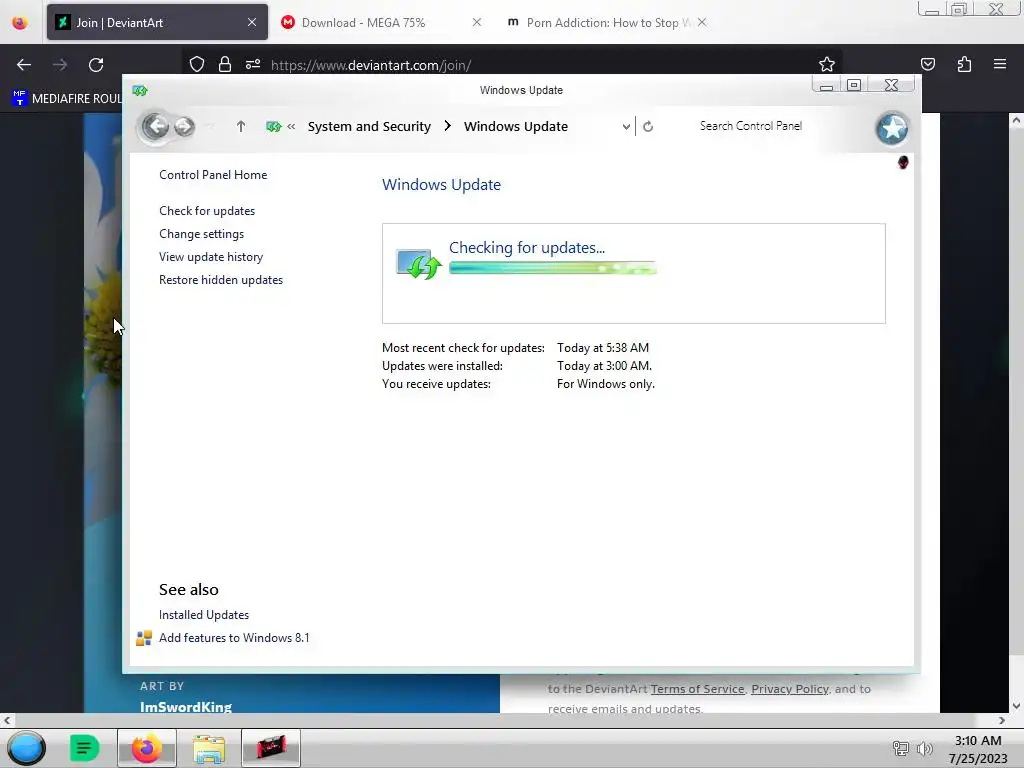
Task: Switch to the Join | DeviantArt tab
Action: pyautogui.click(x=157, y=22)
